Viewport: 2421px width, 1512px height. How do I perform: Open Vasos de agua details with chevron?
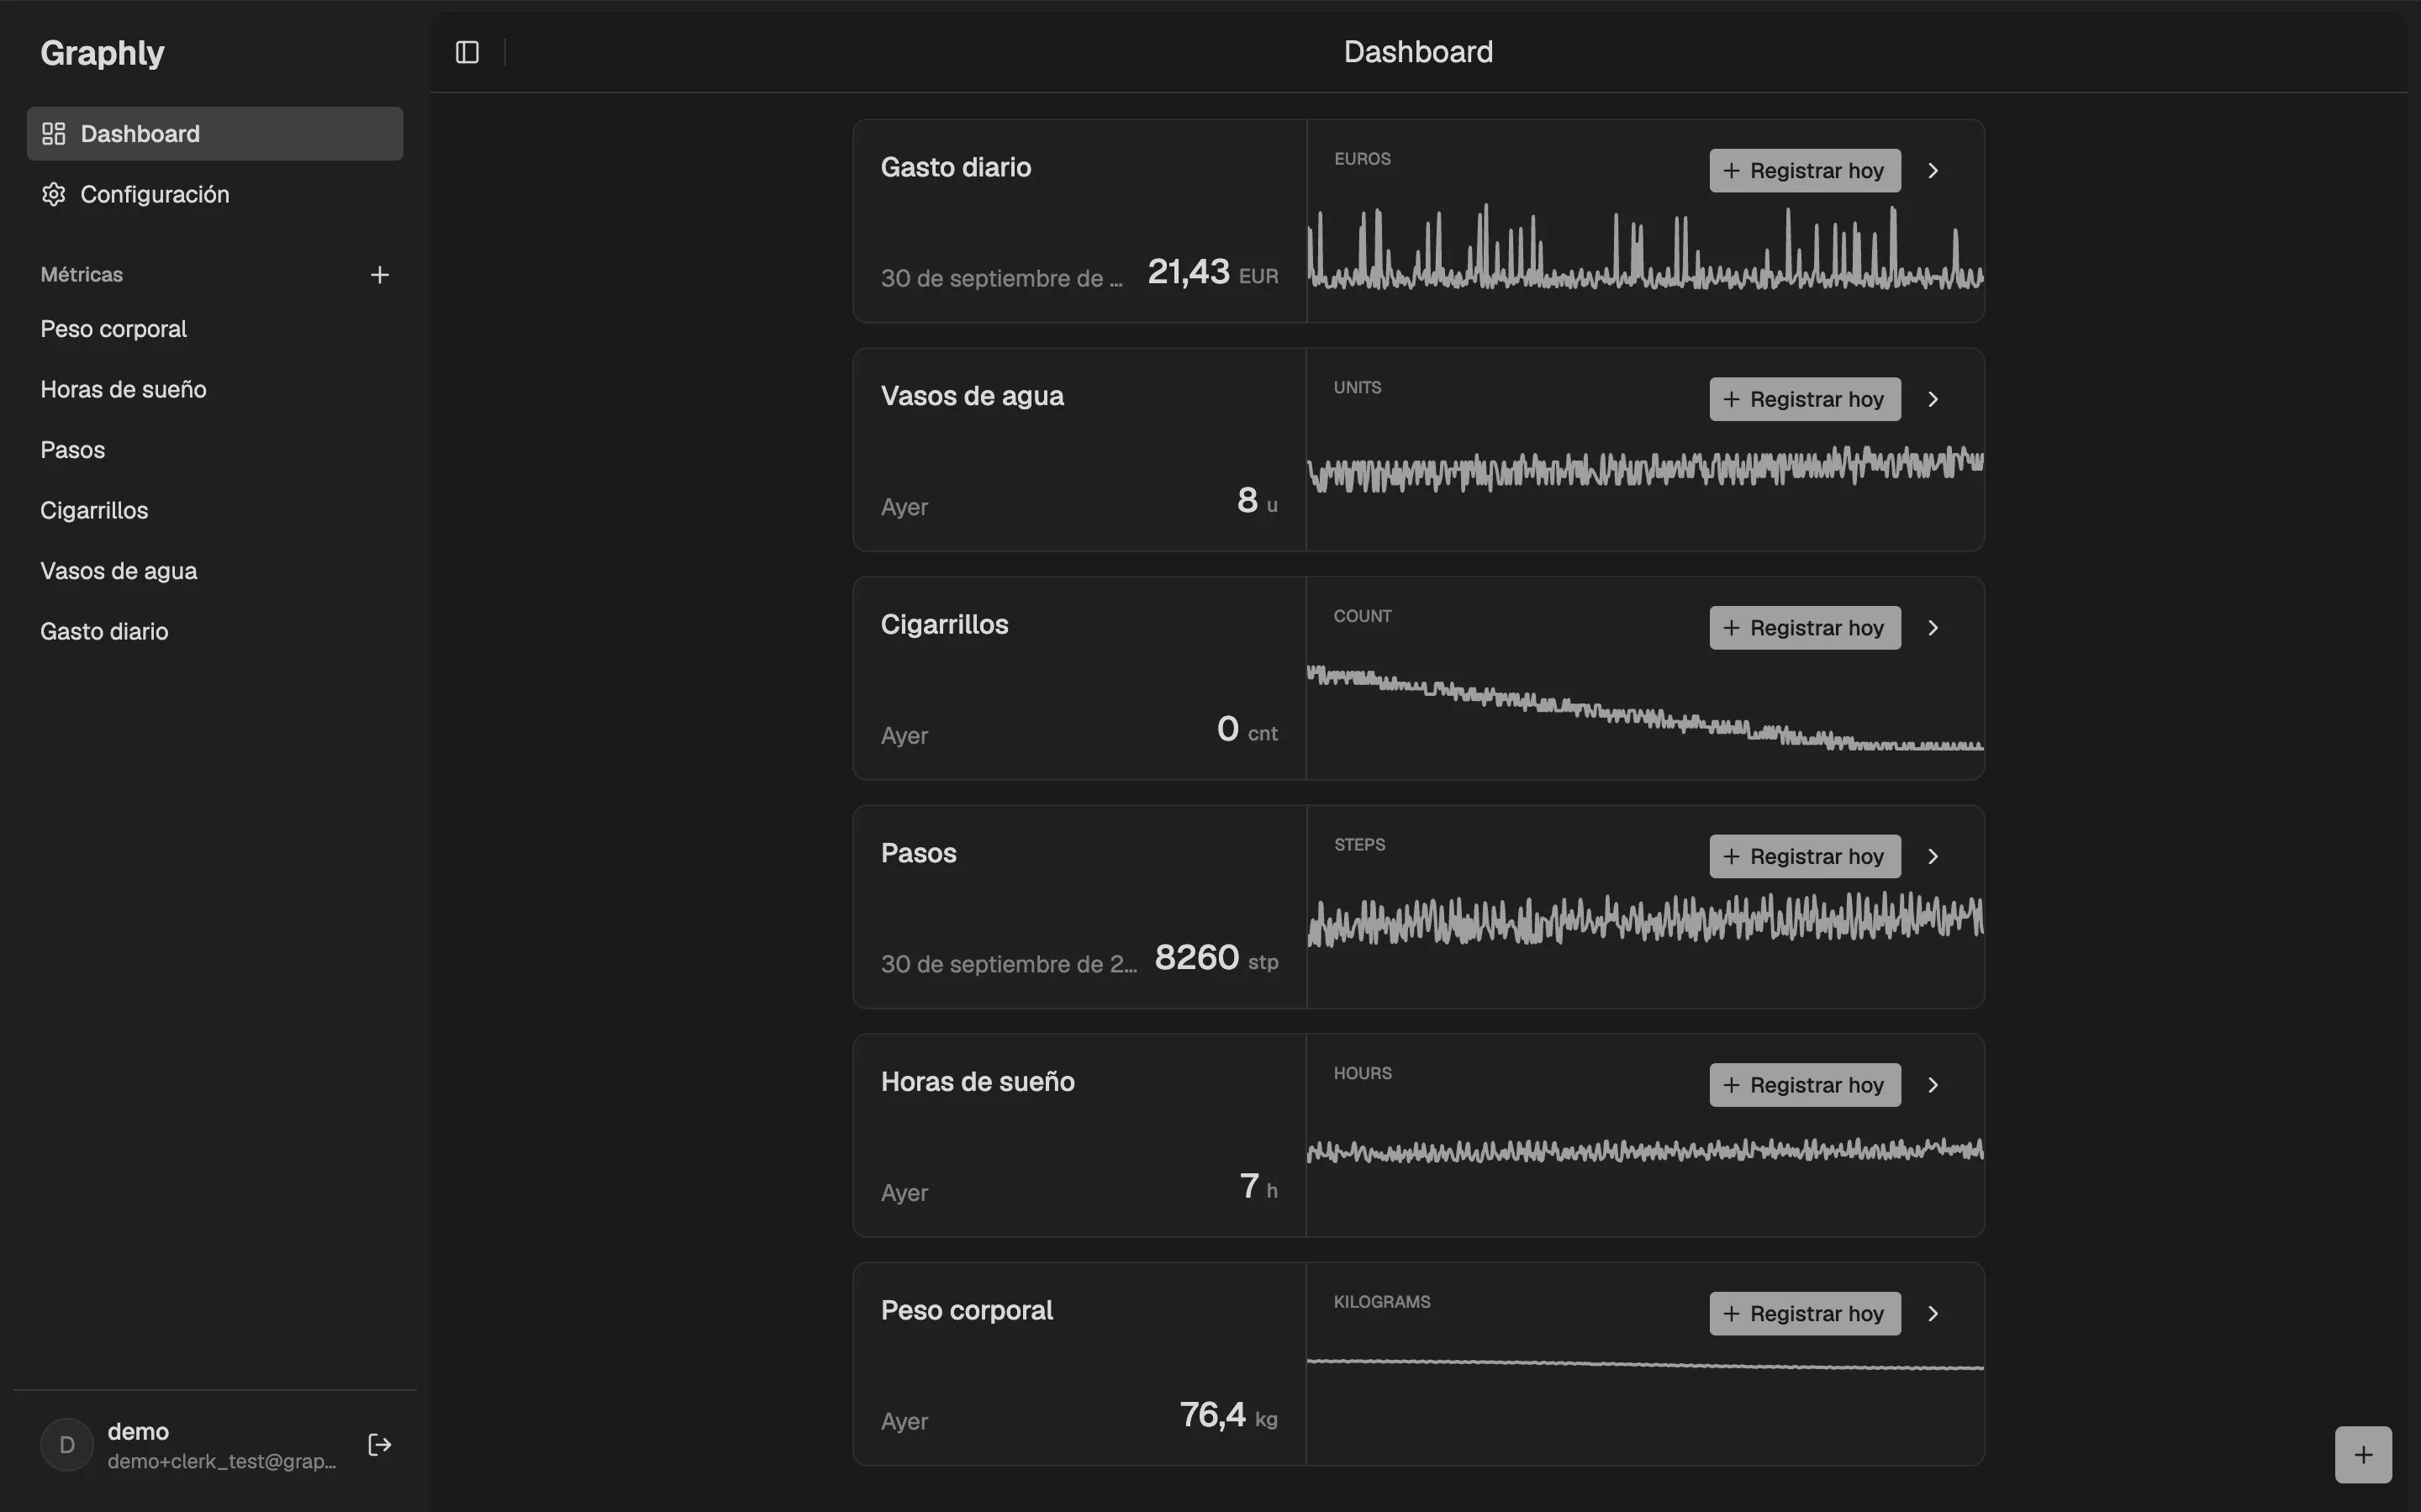tap(1933, 399)
